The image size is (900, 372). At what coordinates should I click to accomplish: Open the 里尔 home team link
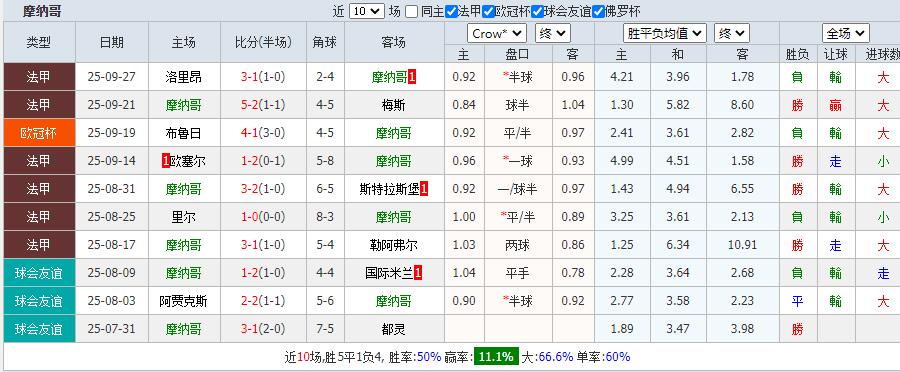click(x=184, y=217)
